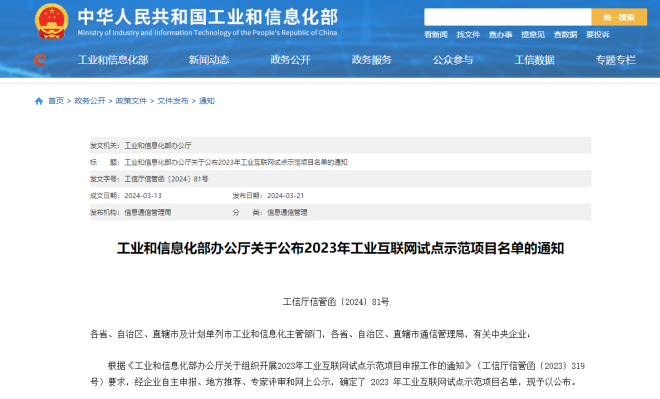Open 政策文件 breadcrumb link

tap(131, 101)
